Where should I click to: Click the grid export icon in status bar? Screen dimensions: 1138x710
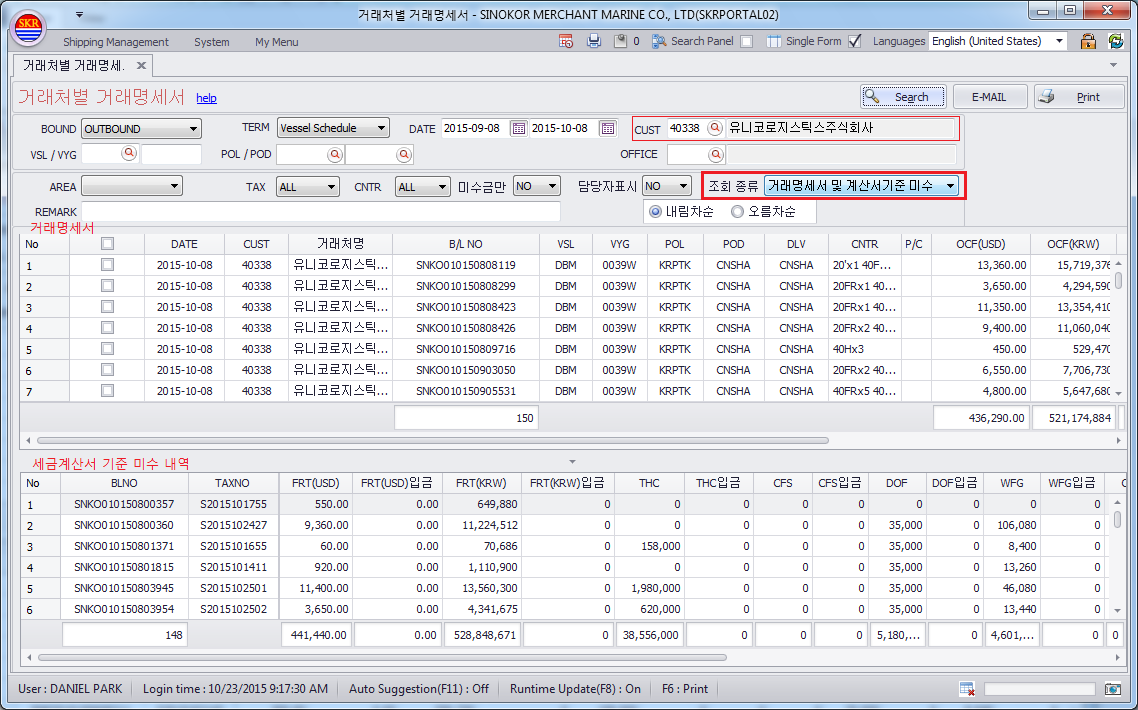(967, 688)
